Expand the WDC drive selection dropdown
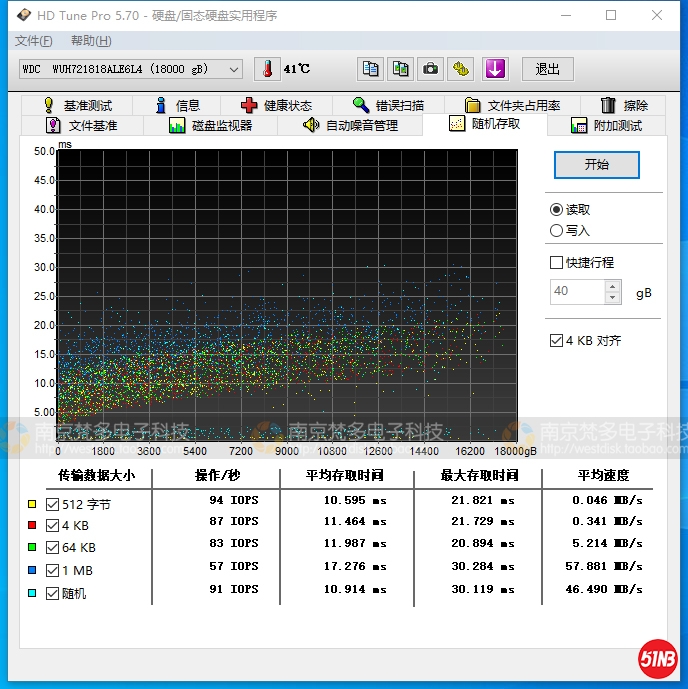Image resolution: width=688 pixels, height=689 pixels. click(x=234, y=69)
